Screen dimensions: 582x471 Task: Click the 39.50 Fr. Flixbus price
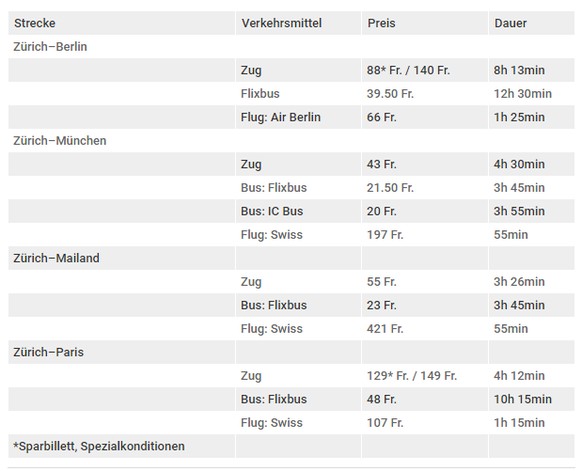coord(390,94)
